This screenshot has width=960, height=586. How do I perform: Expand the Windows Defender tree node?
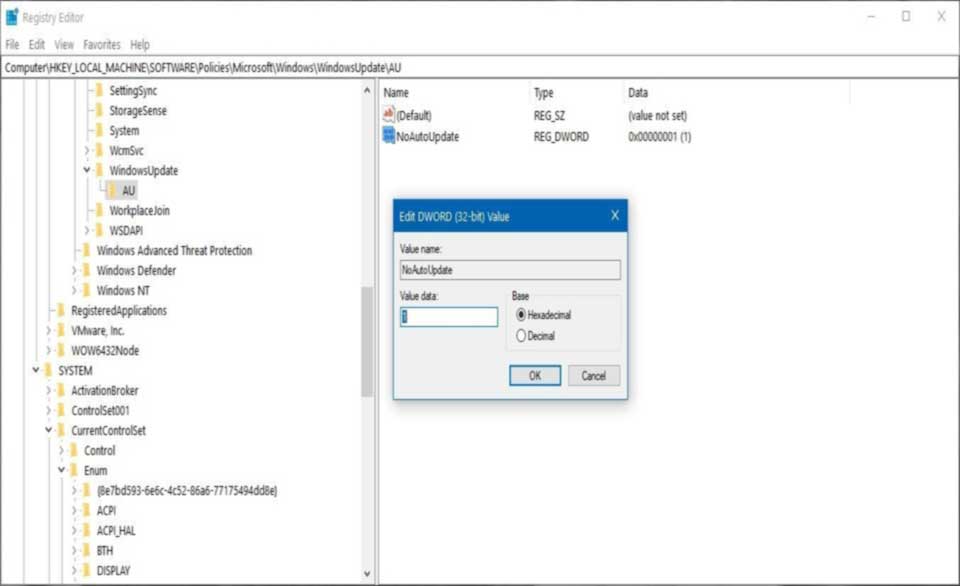coord(74,271)
